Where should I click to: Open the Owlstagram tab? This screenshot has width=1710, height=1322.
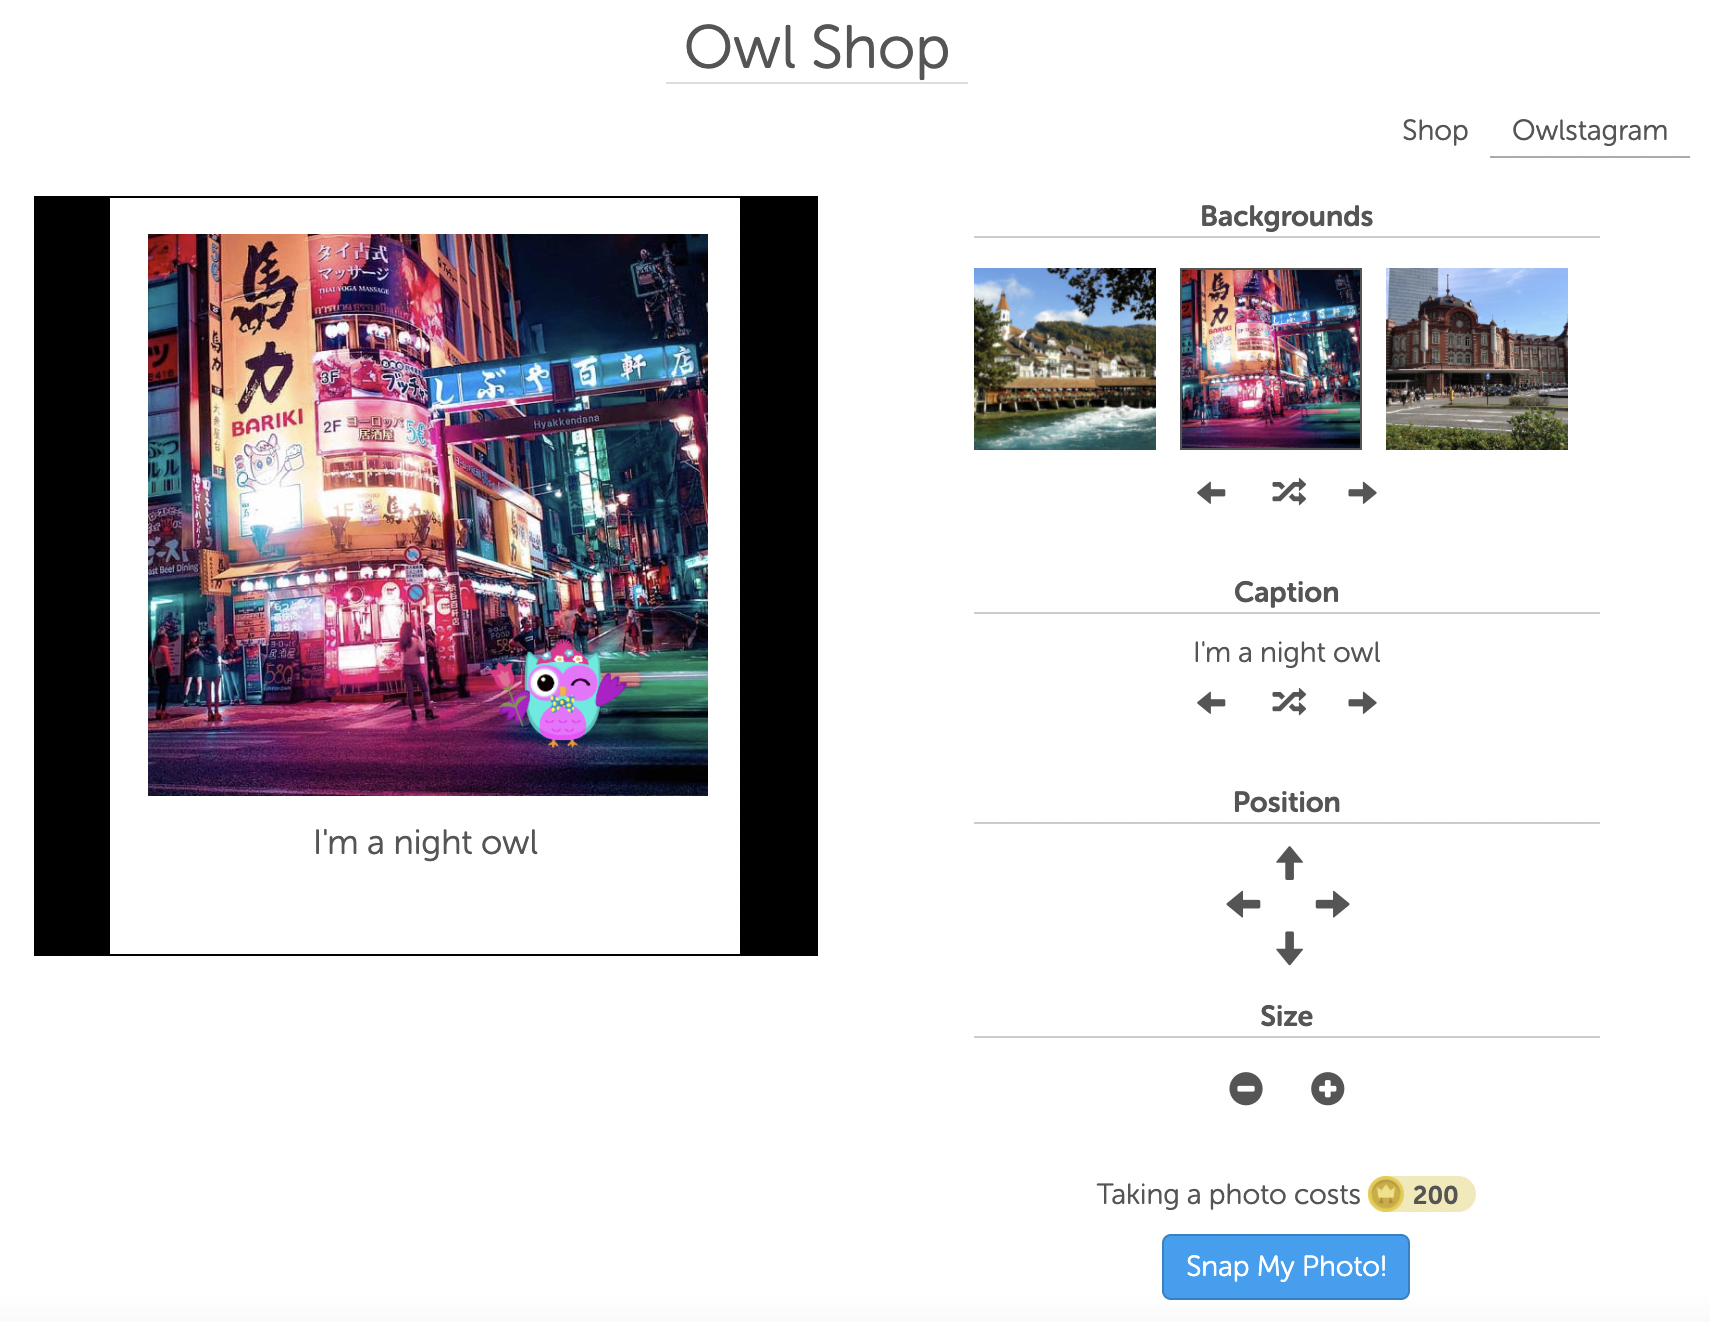point(1589,131)
